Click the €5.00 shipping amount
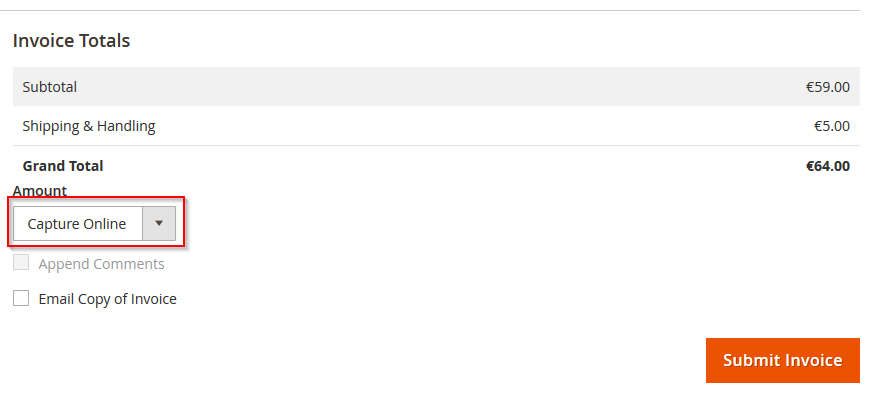Screen dimensions: 878x409 (832, 126)
